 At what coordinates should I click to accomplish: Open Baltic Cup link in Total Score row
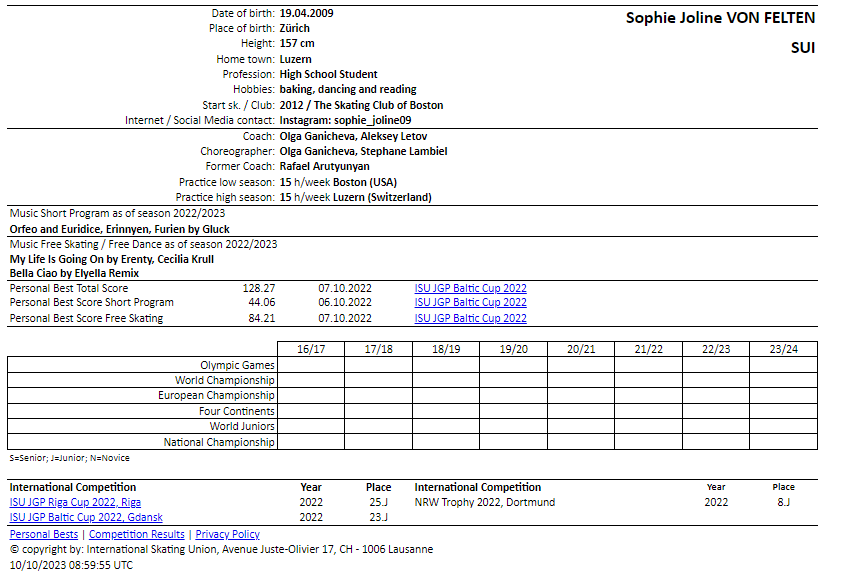(x=470, y=288)
